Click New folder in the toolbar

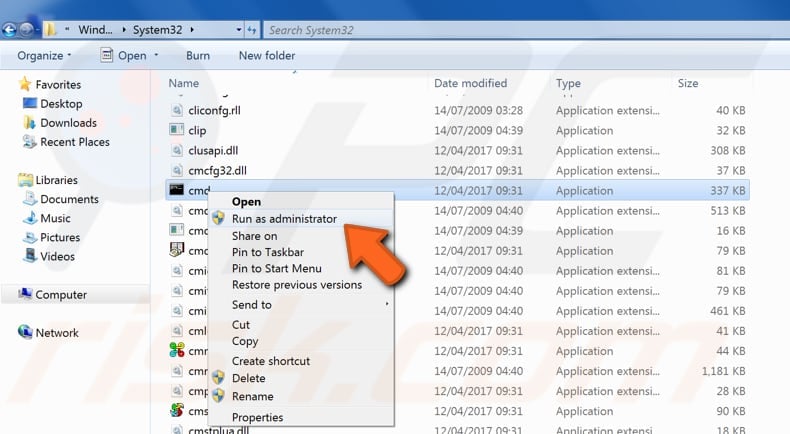click(x=267, y=55)
